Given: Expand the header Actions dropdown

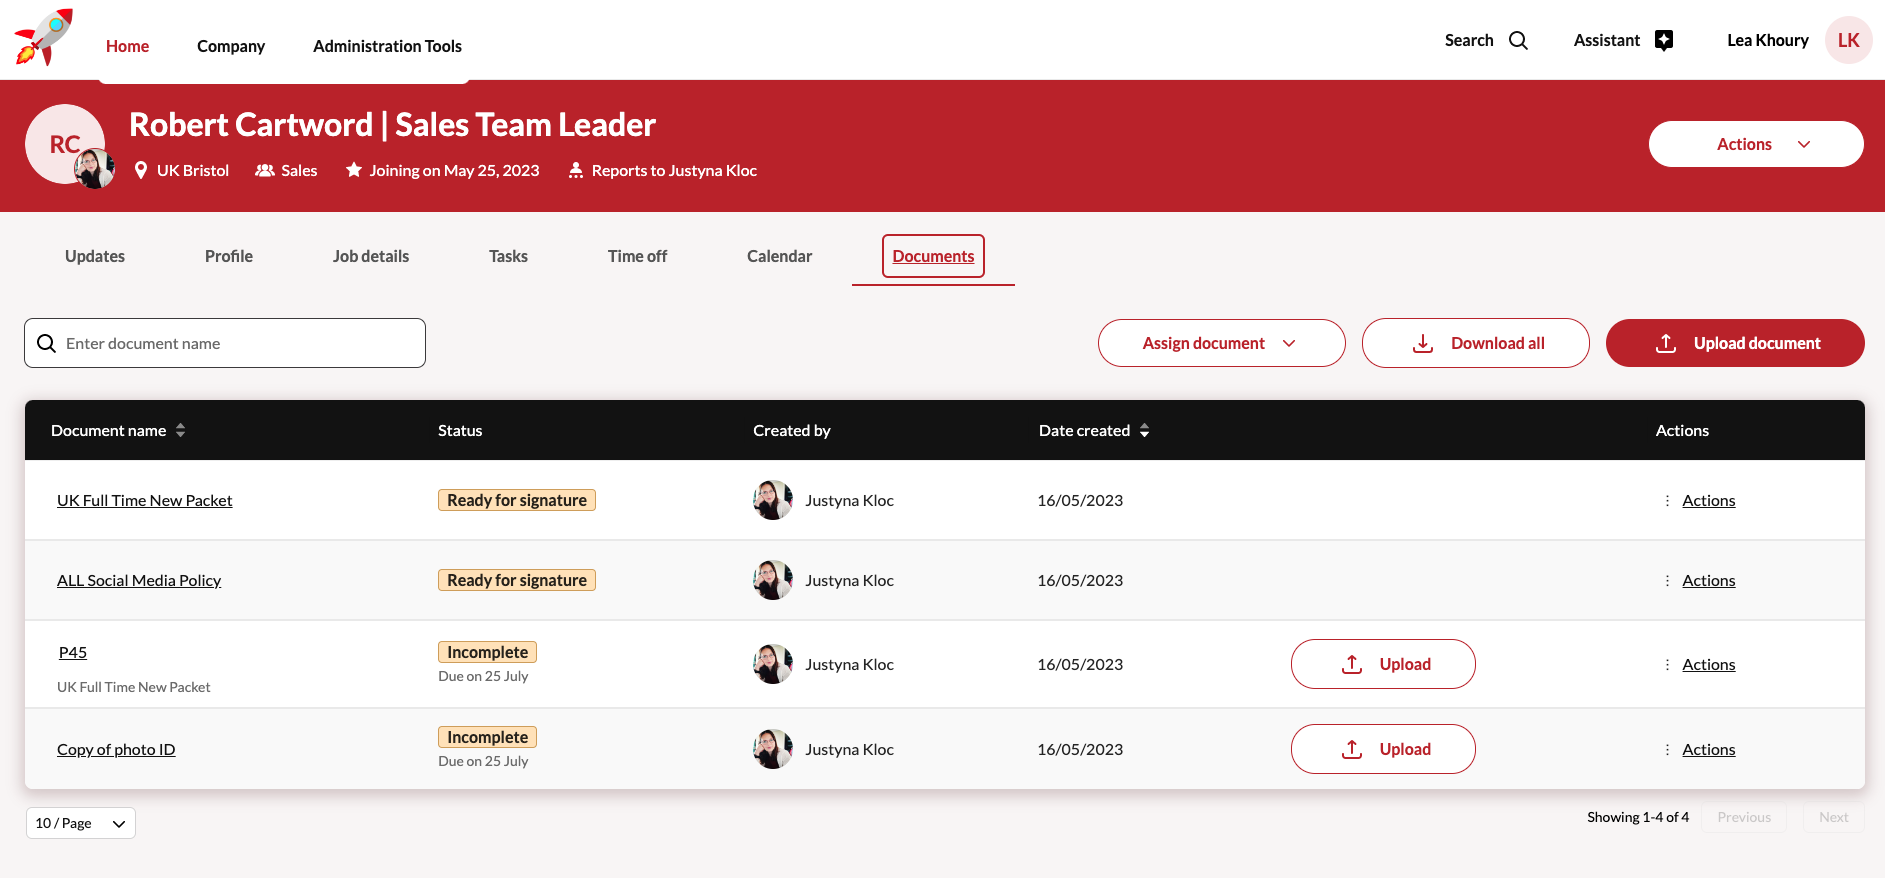Looking at the screenshot, I should 1755,144.
